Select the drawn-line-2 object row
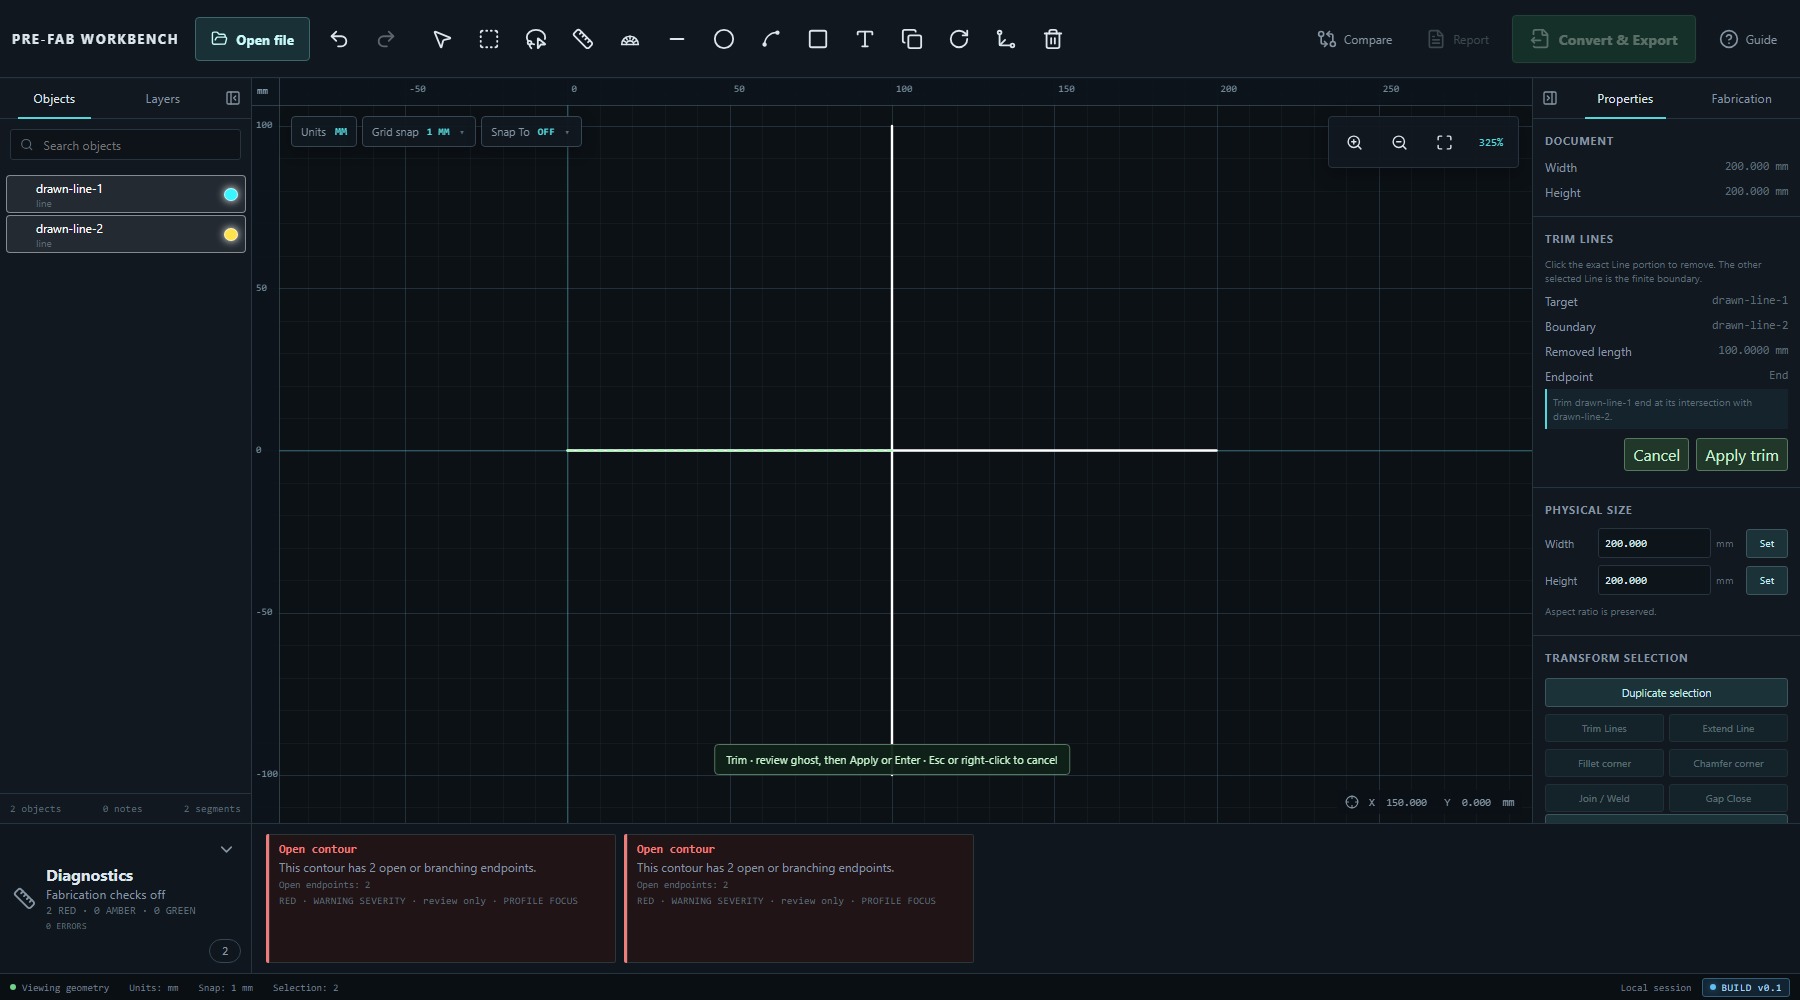1800x1000 pixels. [126, 234]
